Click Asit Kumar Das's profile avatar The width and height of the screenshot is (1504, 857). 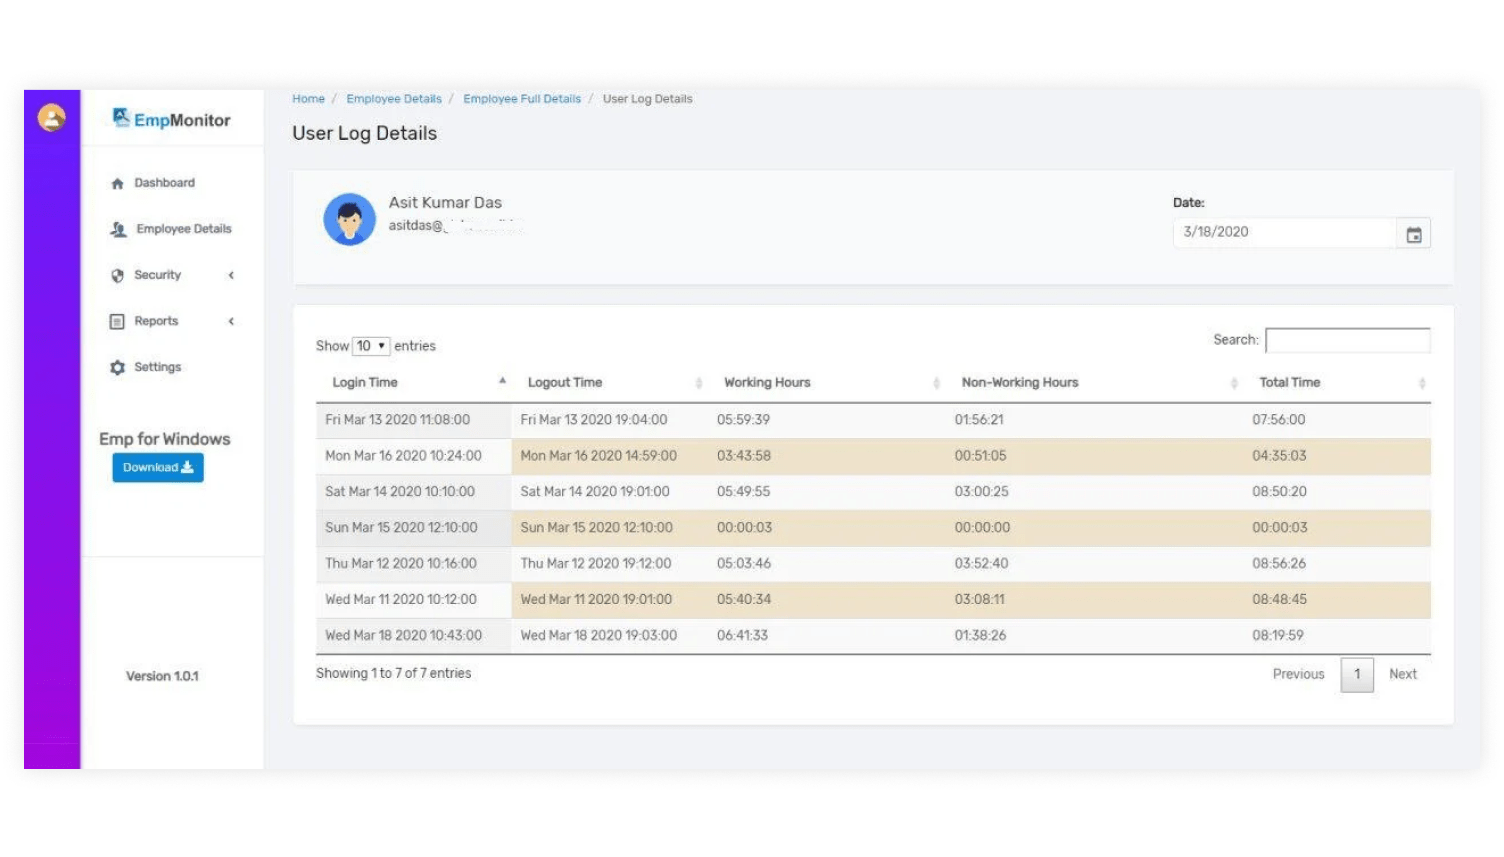[x=349, y=219]
